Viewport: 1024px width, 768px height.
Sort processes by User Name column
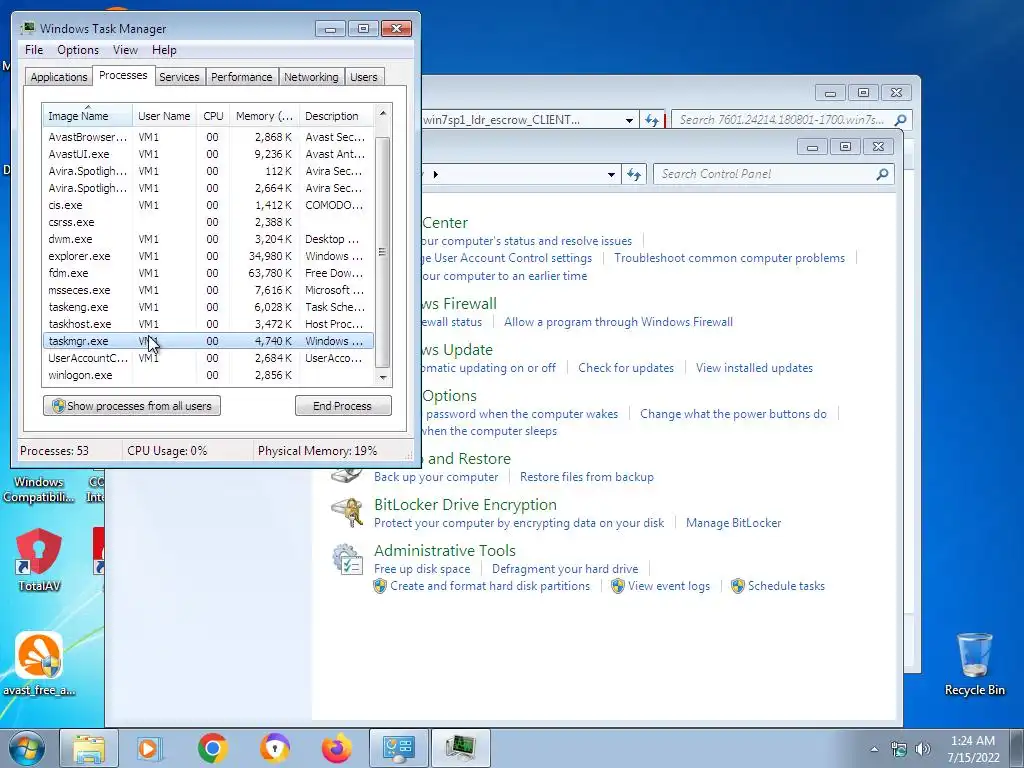pyautogui.click(x=164, y=116)
